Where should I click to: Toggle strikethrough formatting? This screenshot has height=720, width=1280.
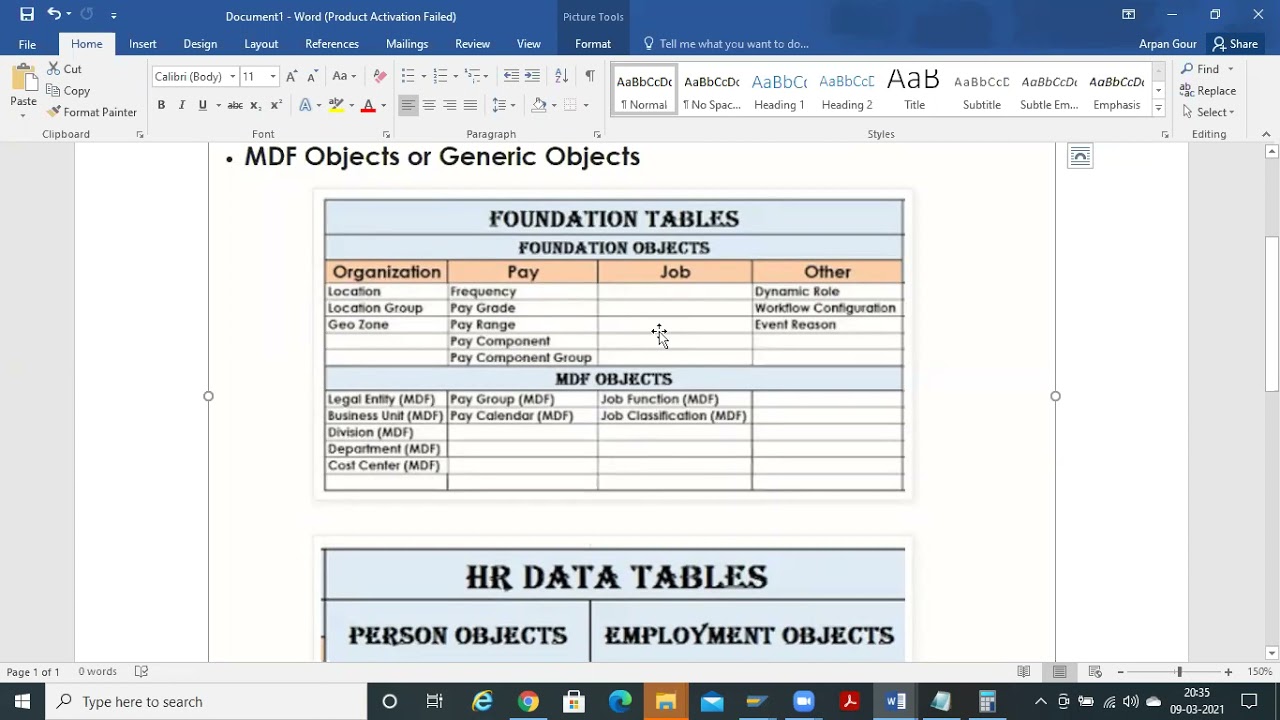pos(235,105)
